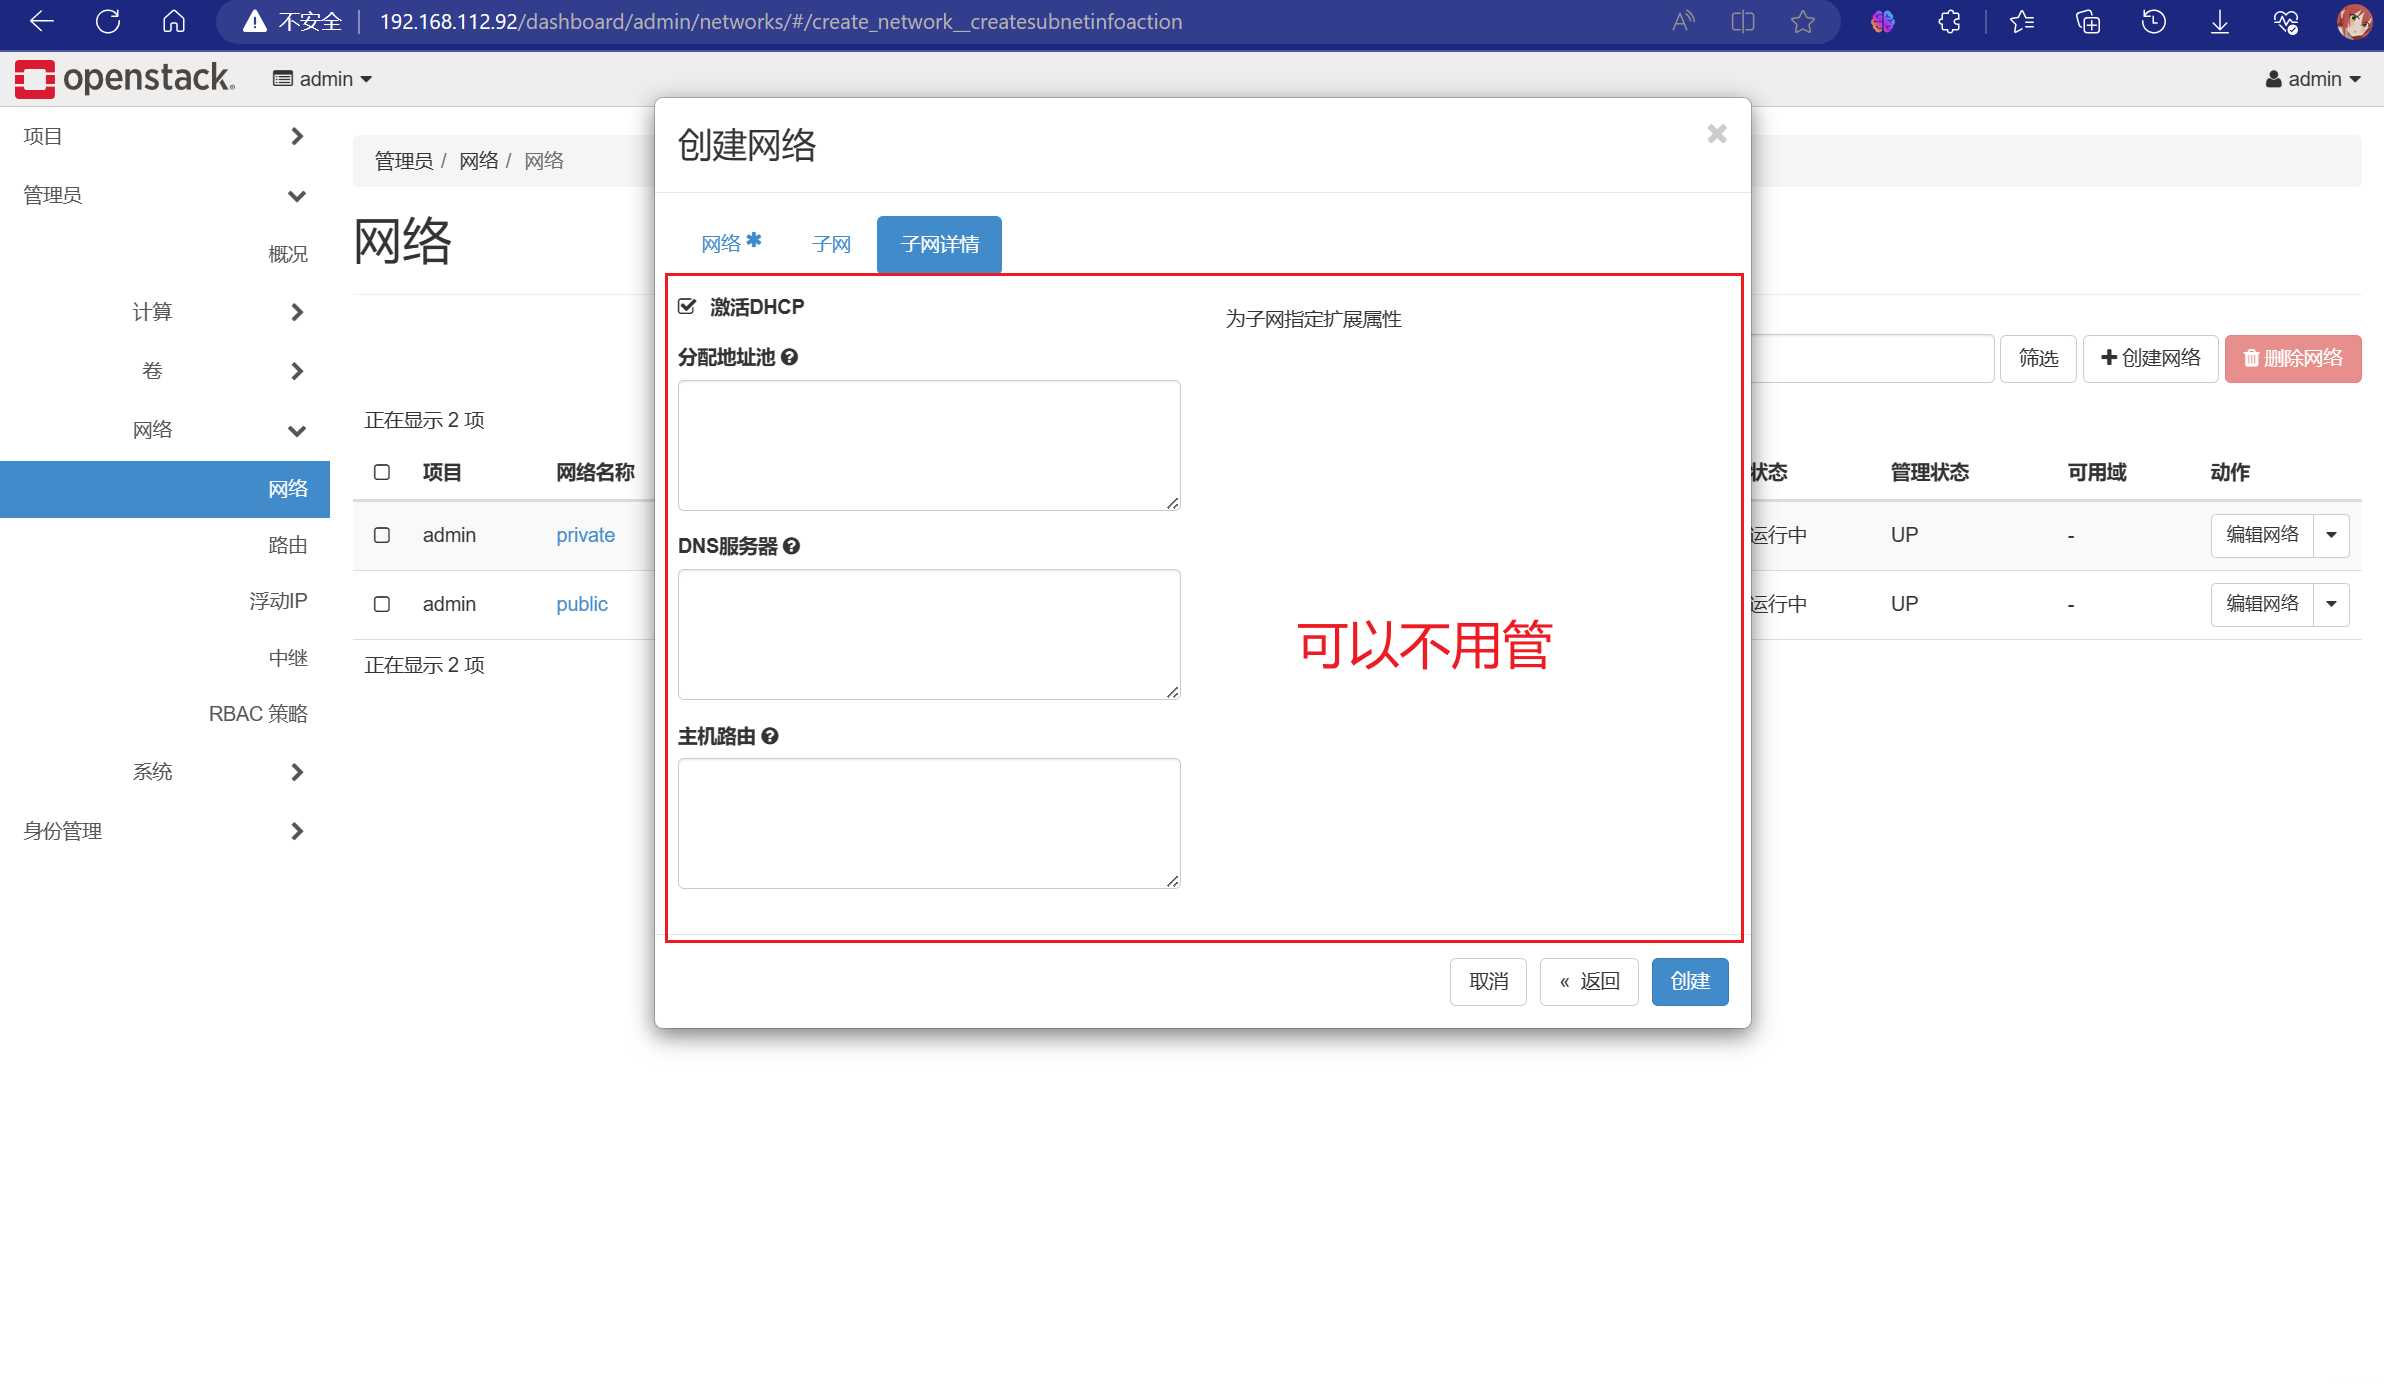This screenshot has width=2384, height=1385.
Task: Toggle the 激活DHCP checkbox
Action: click(687, 306)
